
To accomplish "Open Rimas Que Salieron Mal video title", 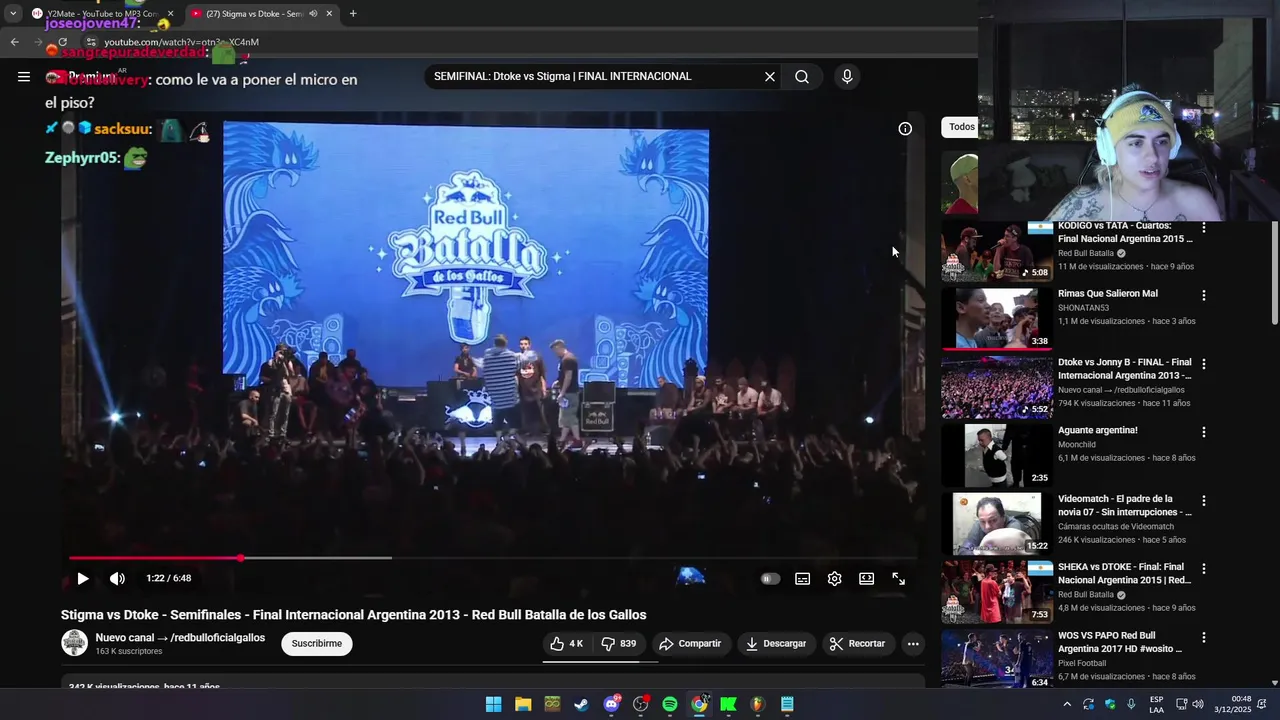I will (1108, 294).
